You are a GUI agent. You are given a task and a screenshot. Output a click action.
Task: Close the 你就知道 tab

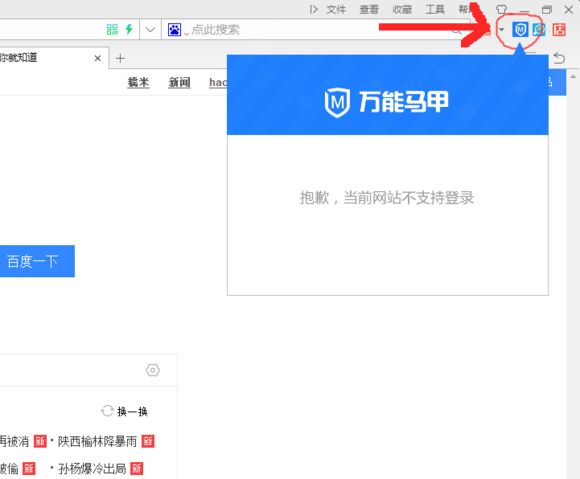tap(98, 58)
